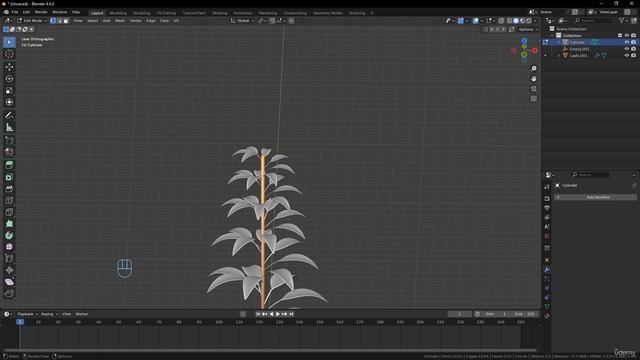The image size is (640, 360).
Task: Select the Shrink/Fatten tool
Action: coord(9,270)
